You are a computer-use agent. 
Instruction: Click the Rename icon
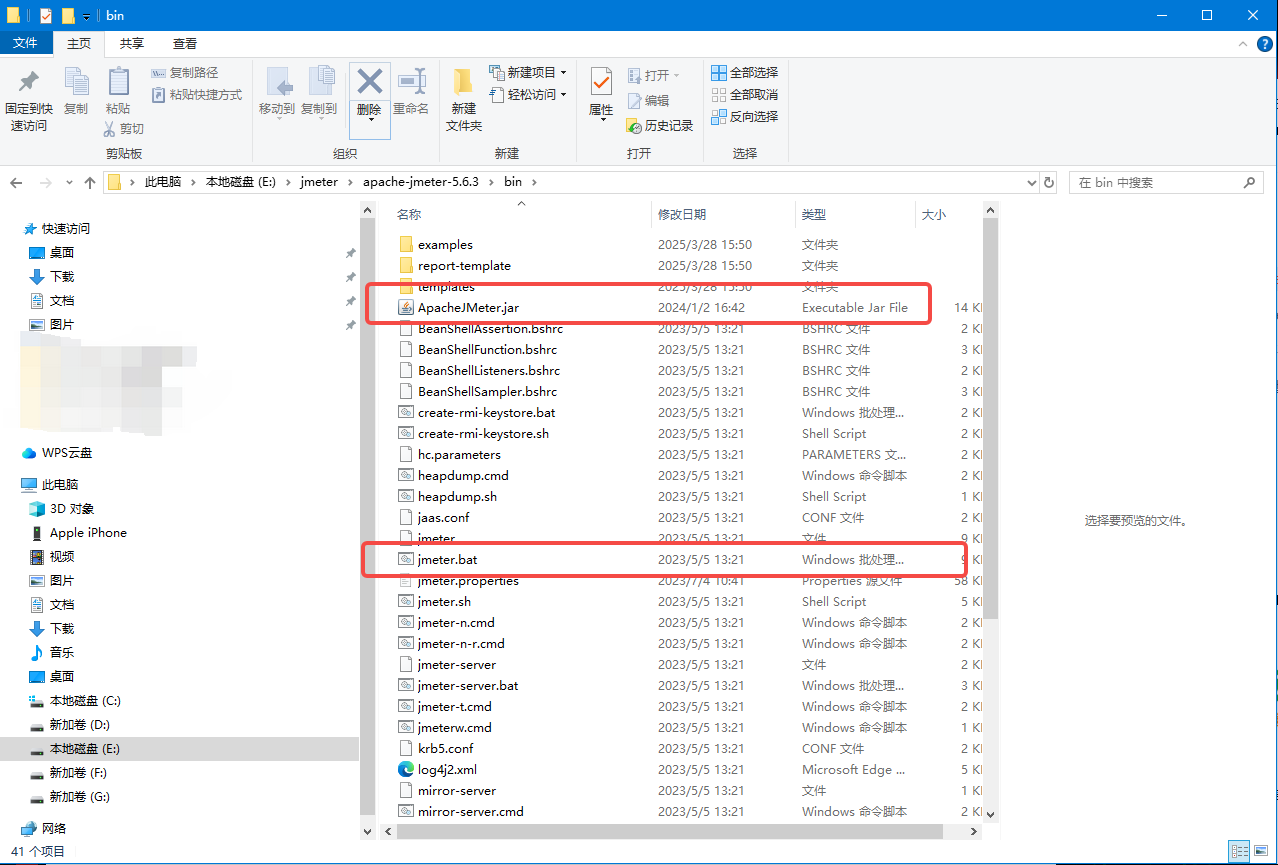pos(411,82)
